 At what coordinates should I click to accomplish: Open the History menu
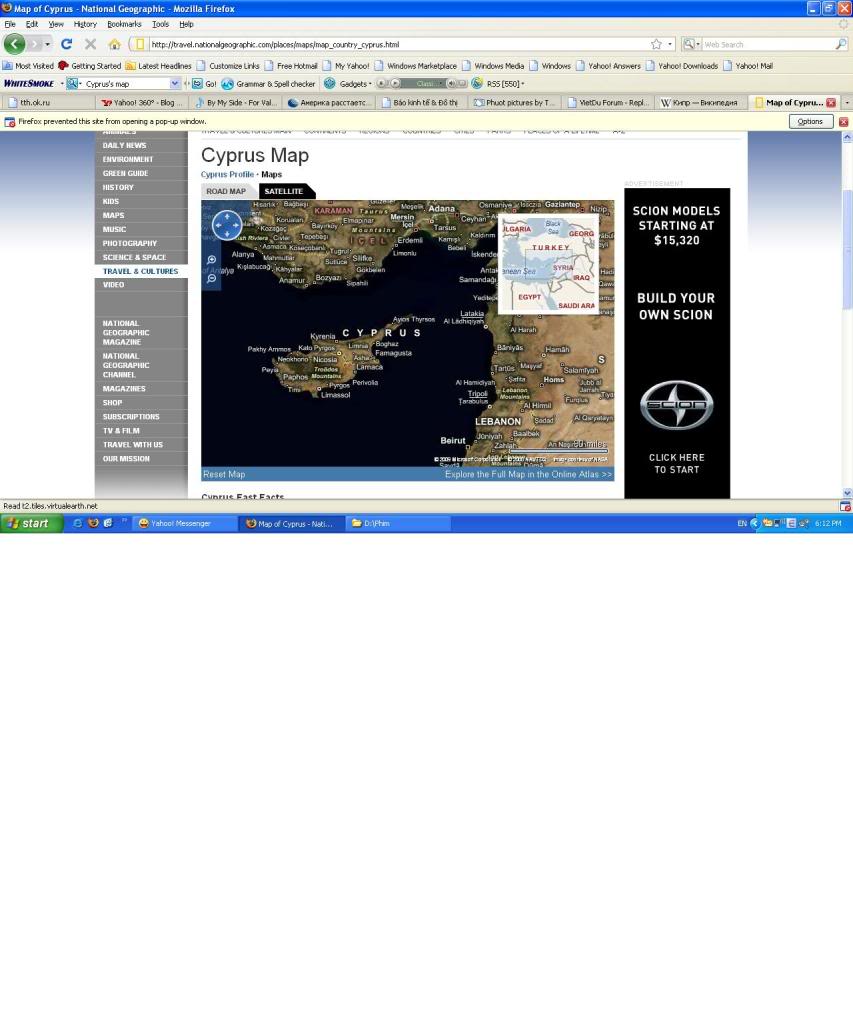coord(85,24)
